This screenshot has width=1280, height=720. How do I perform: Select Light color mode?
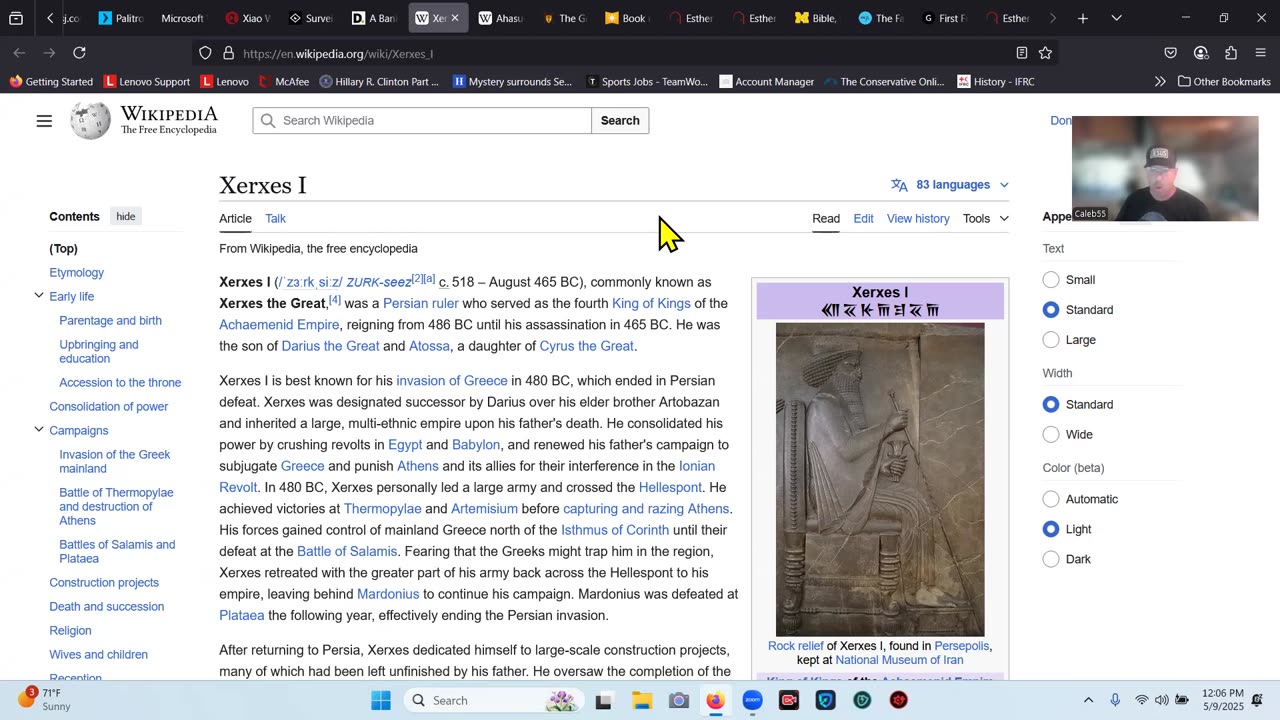pos(1051,529)
